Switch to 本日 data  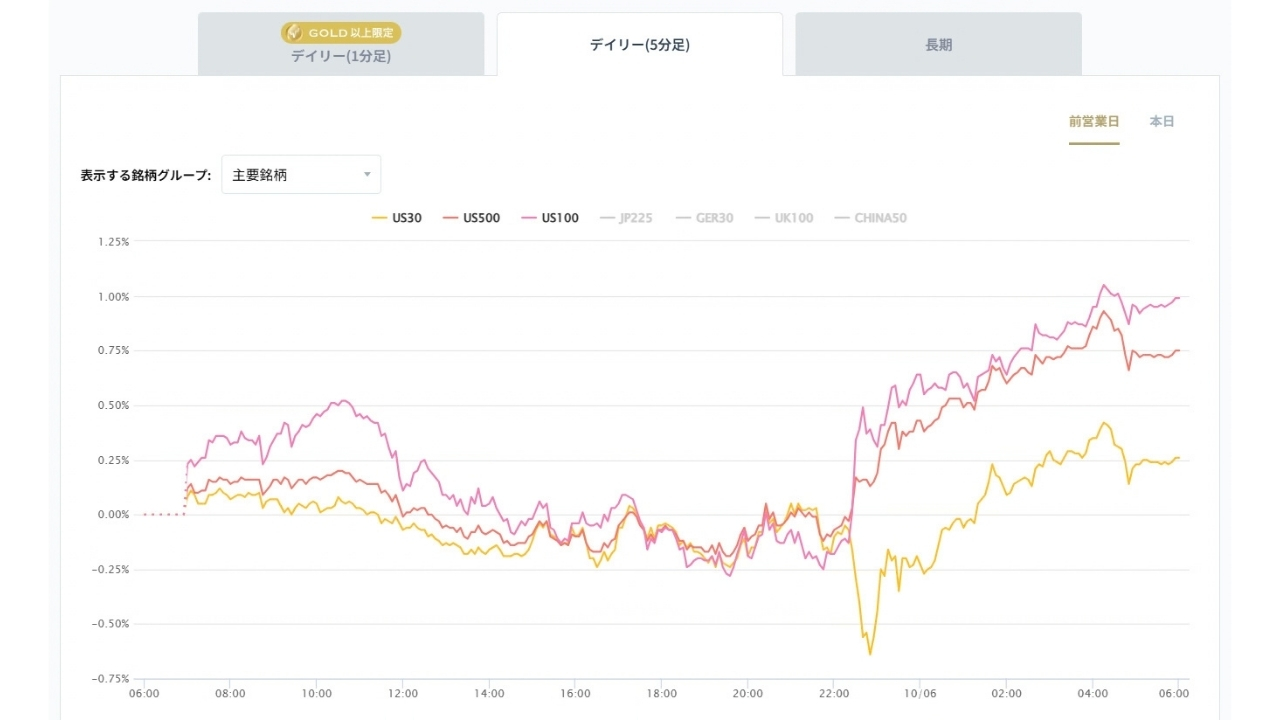point(1162,122)
